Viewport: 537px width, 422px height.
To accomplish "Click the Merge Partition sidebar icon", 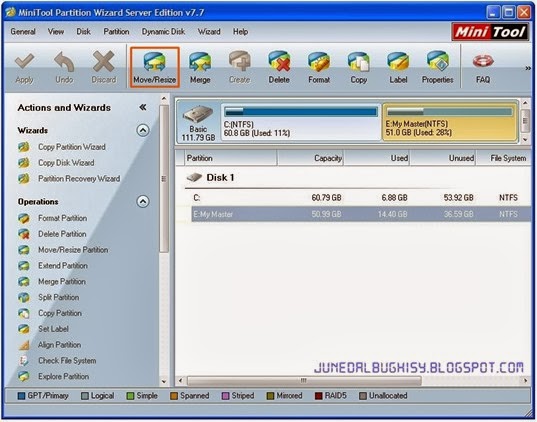I will 24,282.
